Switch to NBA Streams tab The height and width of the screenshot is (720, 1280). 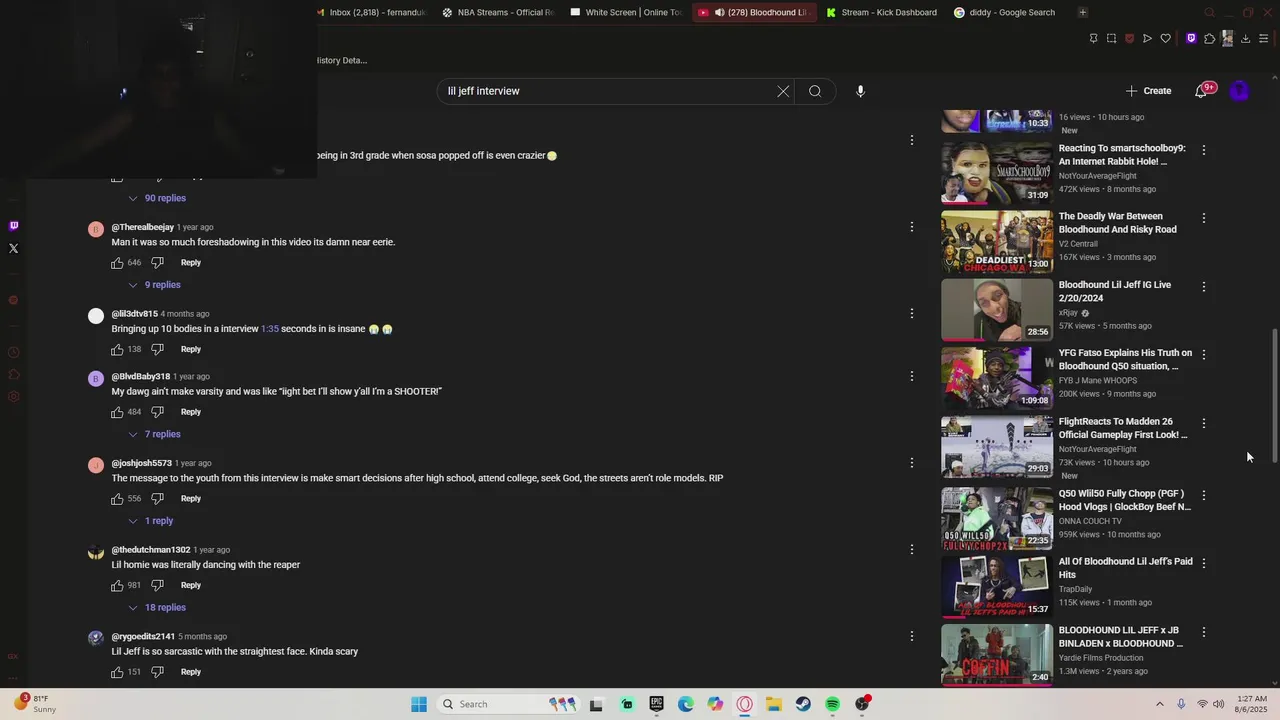pos(497,12)
